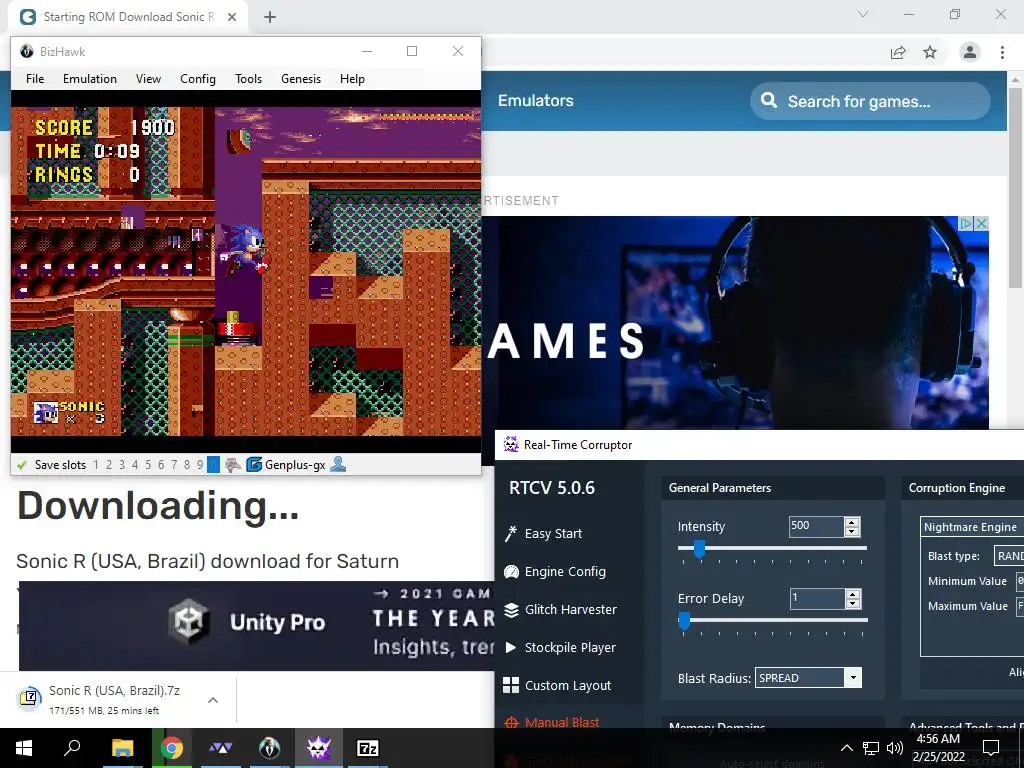Viewport: 1024px width, 768px height.
Task: Select save slot 1 in BizHawk
Action: click(x=96, y=465)
